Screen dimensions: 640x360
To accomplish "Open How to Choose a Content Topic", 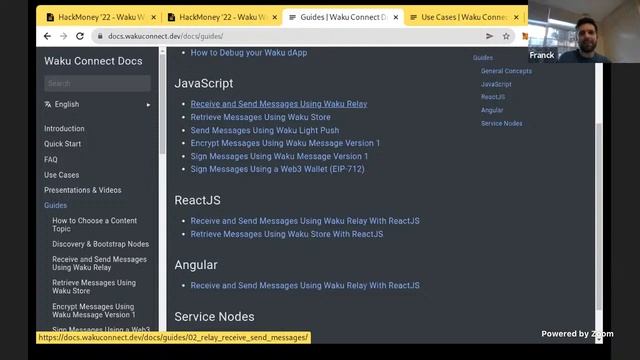I will pos(94,224).
